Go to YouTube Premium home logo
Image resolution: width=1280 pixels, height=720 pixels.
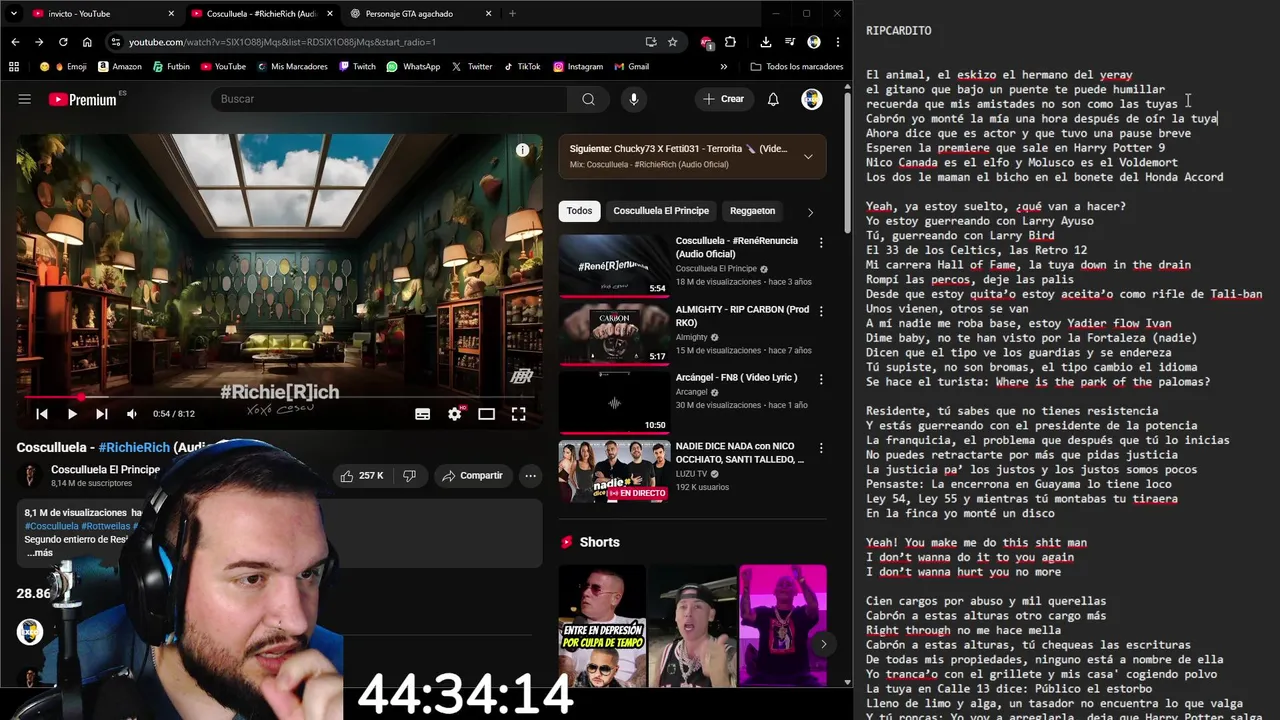click(82, 99)
